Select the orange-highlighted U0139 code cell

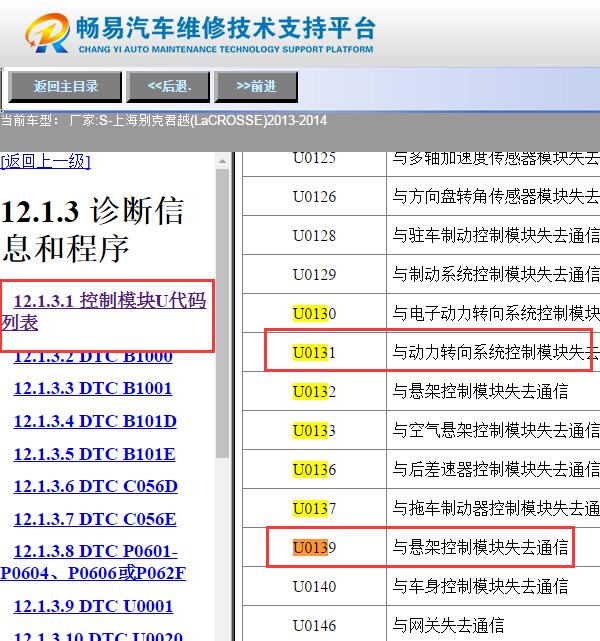[314, 547]
